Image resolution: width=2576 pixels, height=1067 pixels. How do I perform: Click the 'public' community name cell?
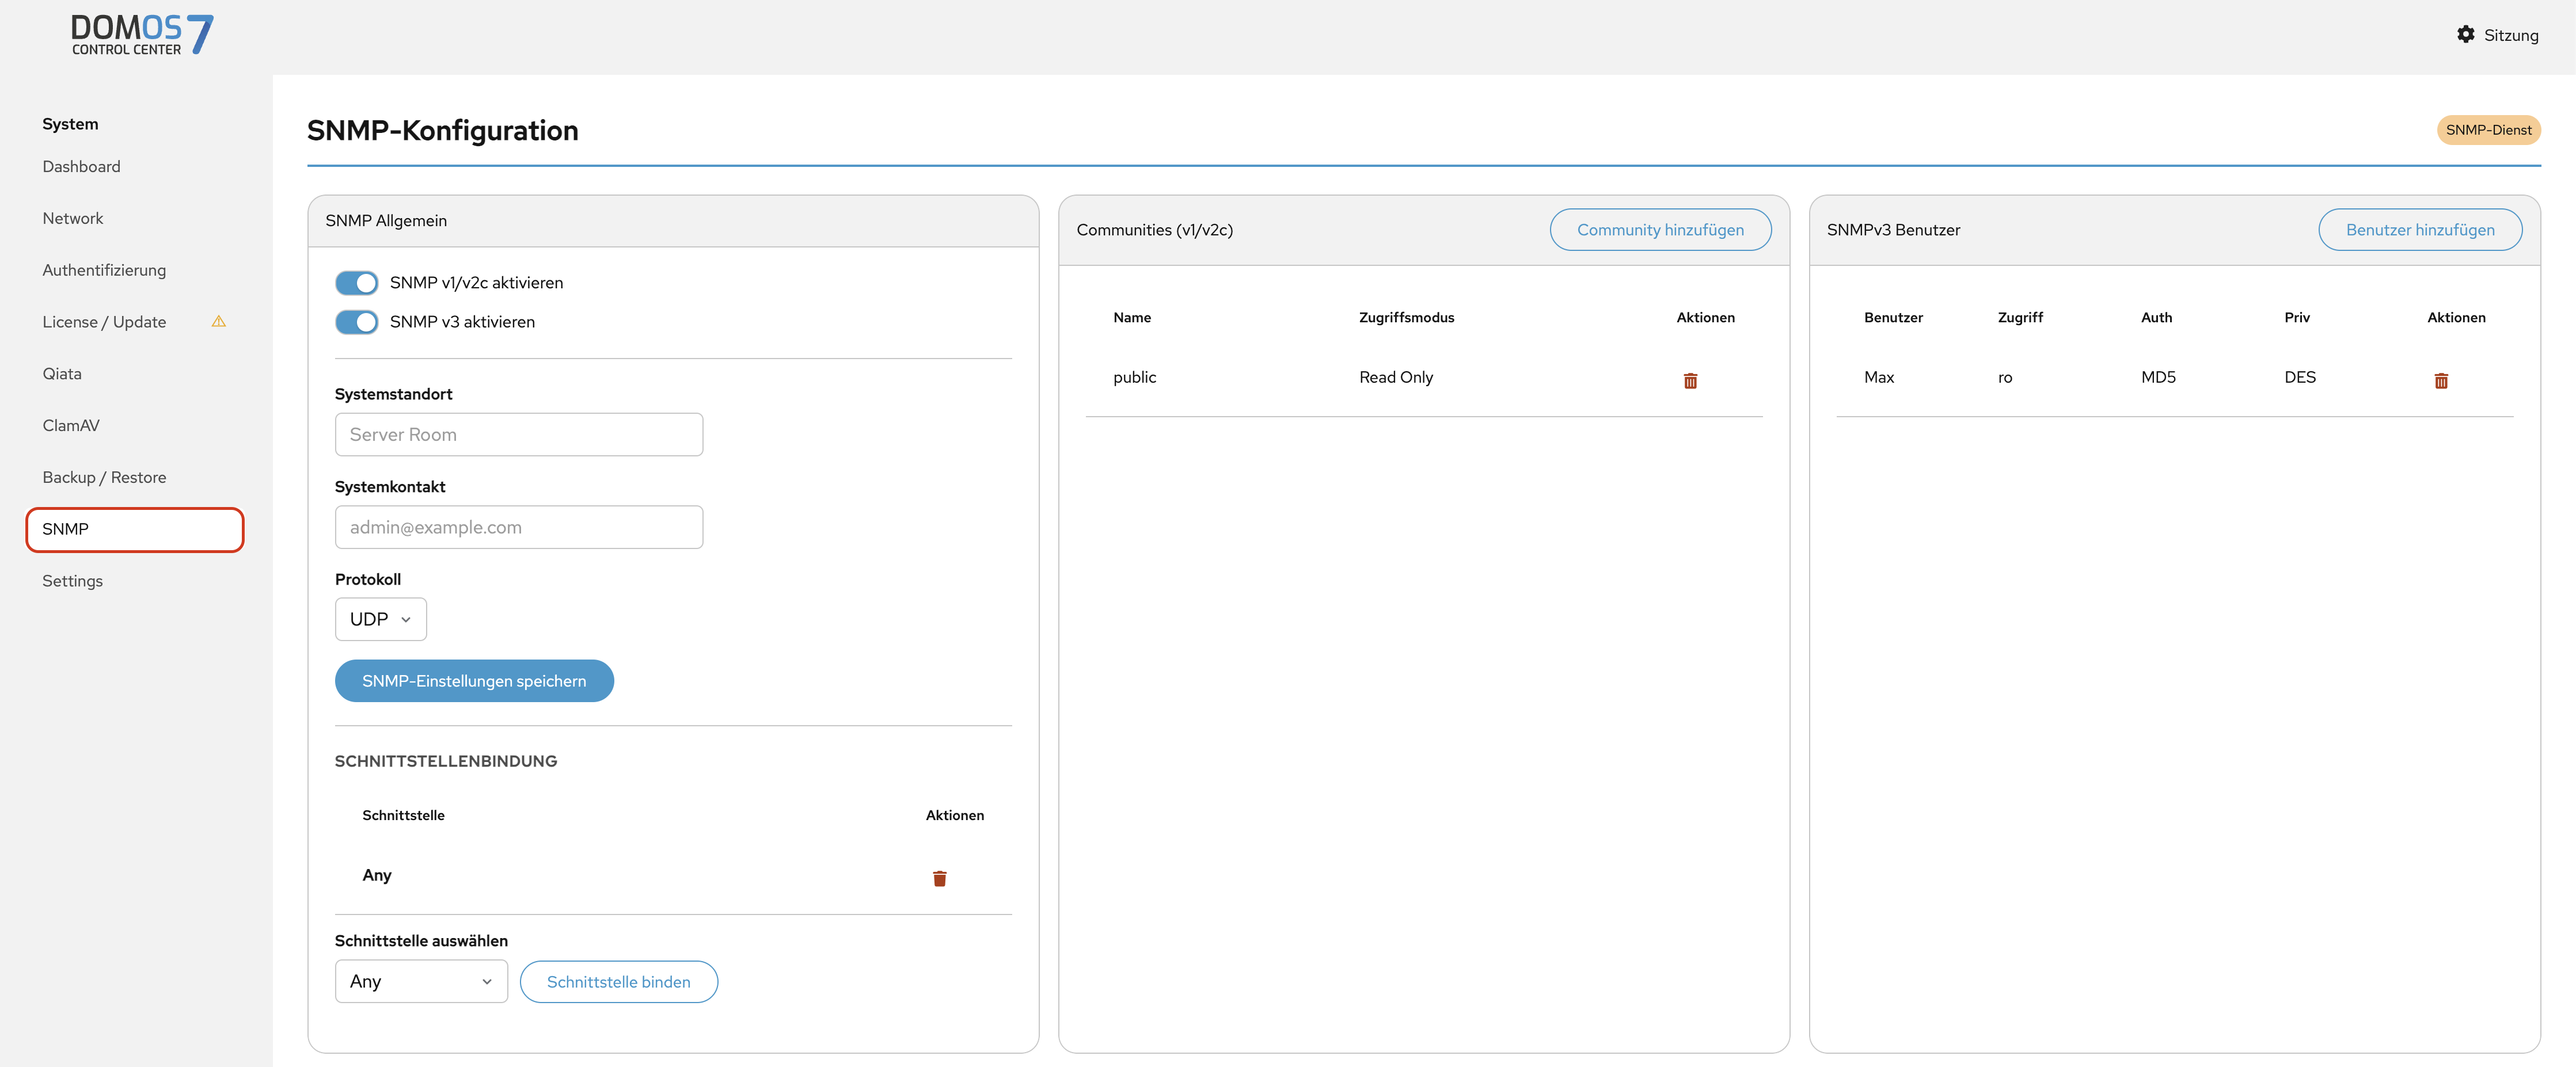[x=1134, y=377]
